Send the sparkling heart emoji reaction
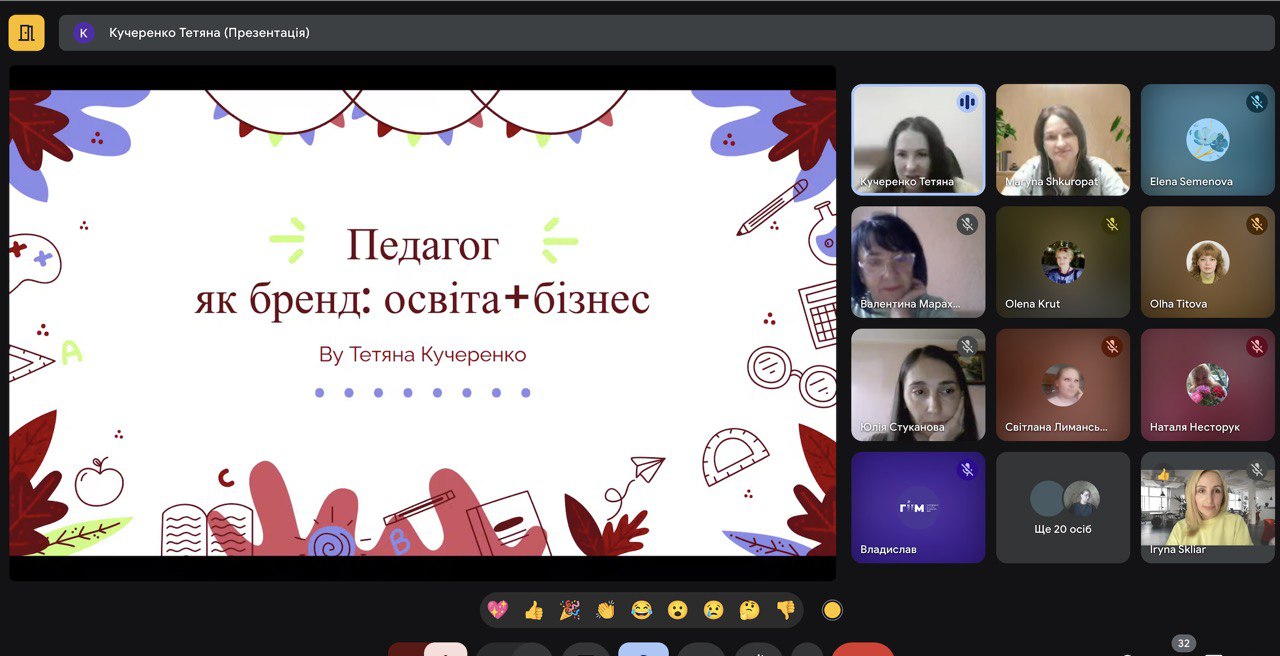Viewport: 1280px width, 656px height. click(497, 609)
